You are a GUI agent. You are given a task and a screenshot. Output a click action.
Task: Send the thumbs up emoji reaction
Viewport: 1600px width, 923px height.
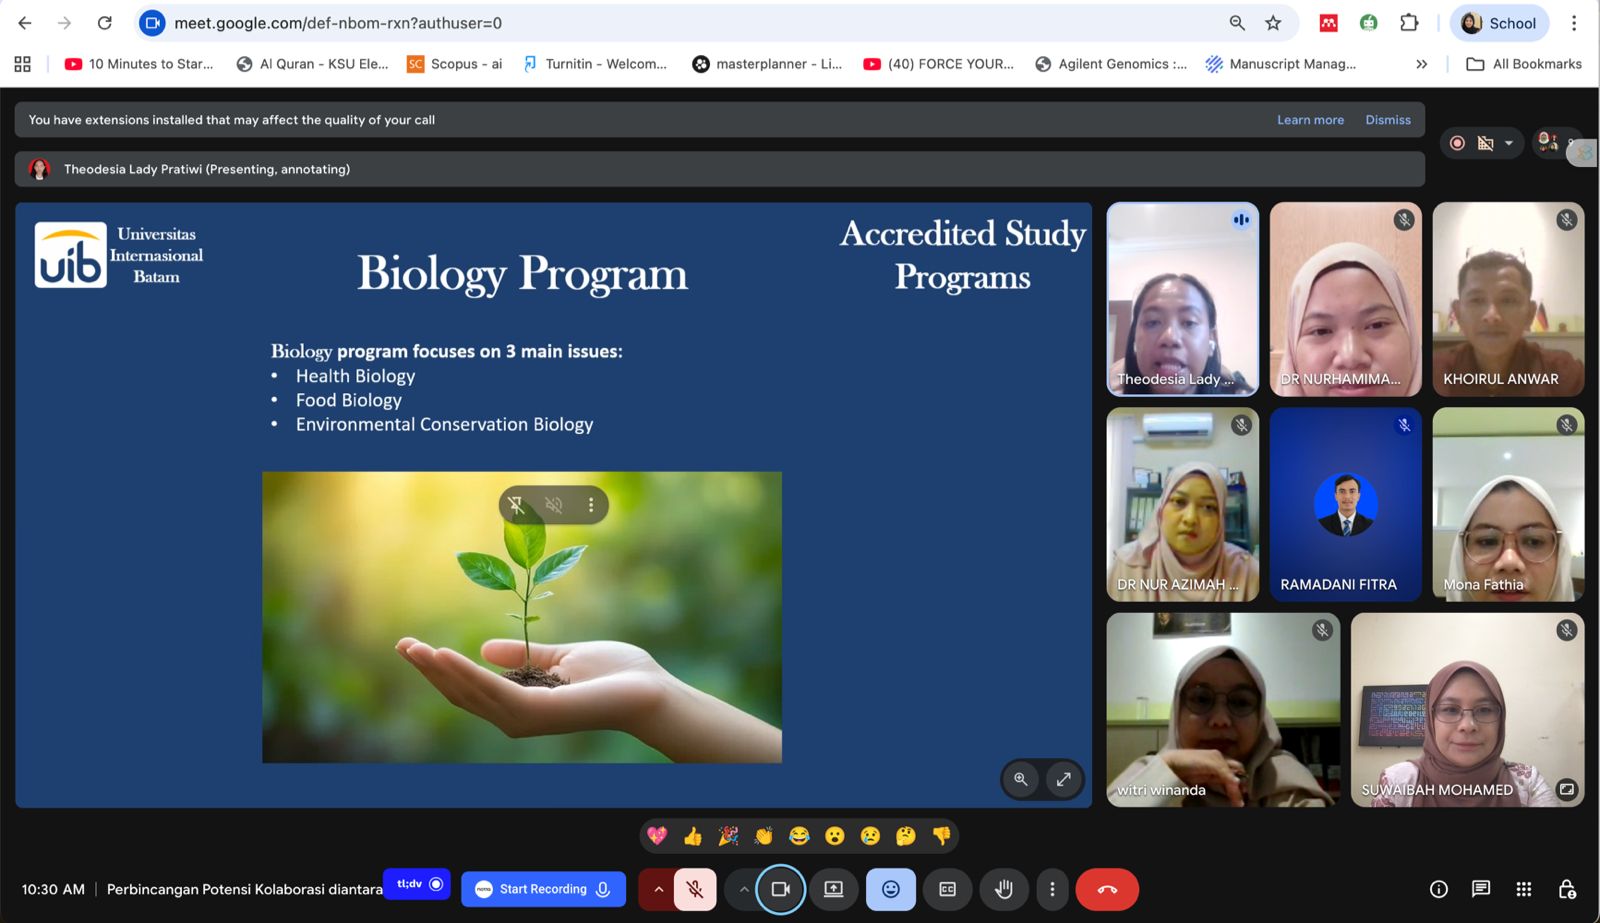tap(692, 836)
